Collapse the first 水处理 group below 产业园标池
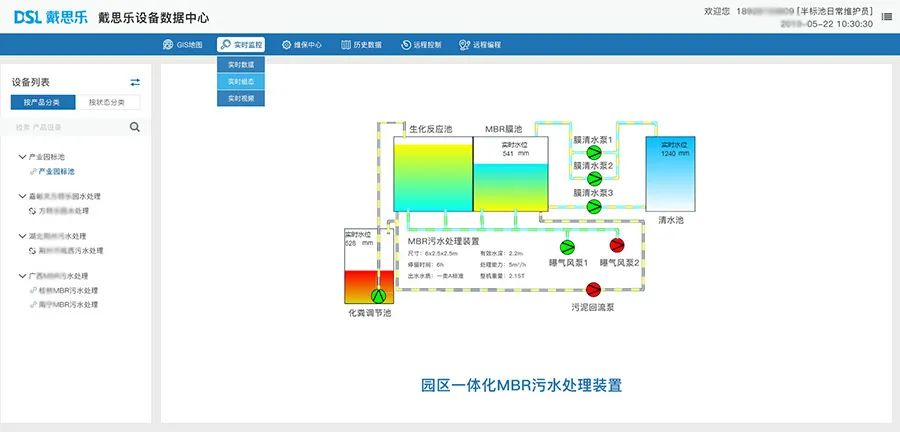The image size is (900, 432). [x=22, y=196]
